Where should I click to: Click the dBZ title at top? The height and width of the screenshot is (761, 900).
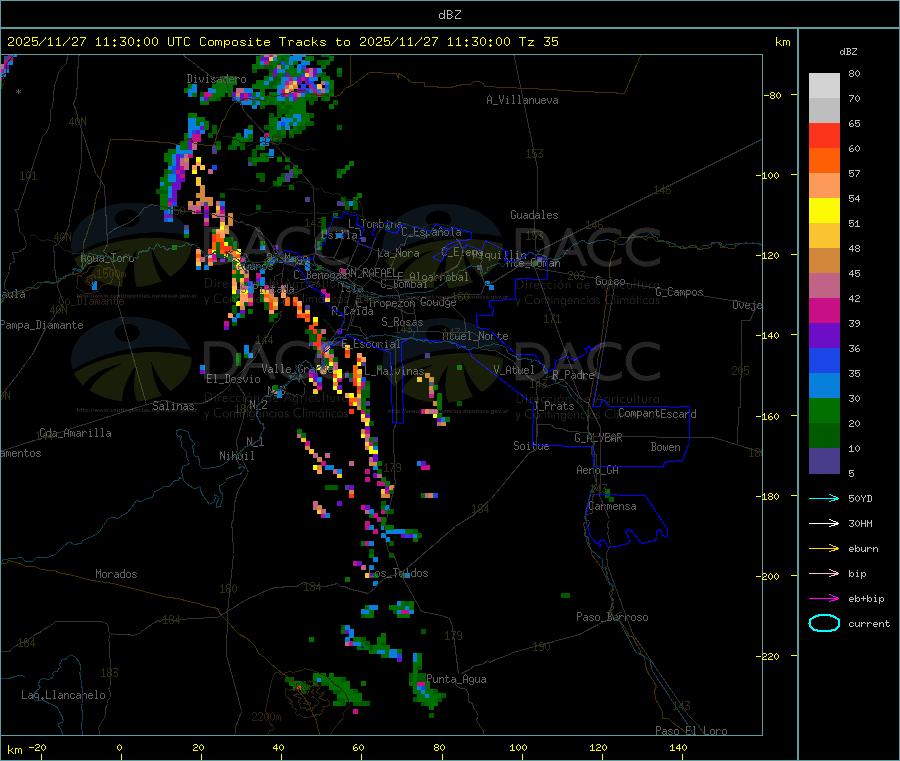pos(449,15)
